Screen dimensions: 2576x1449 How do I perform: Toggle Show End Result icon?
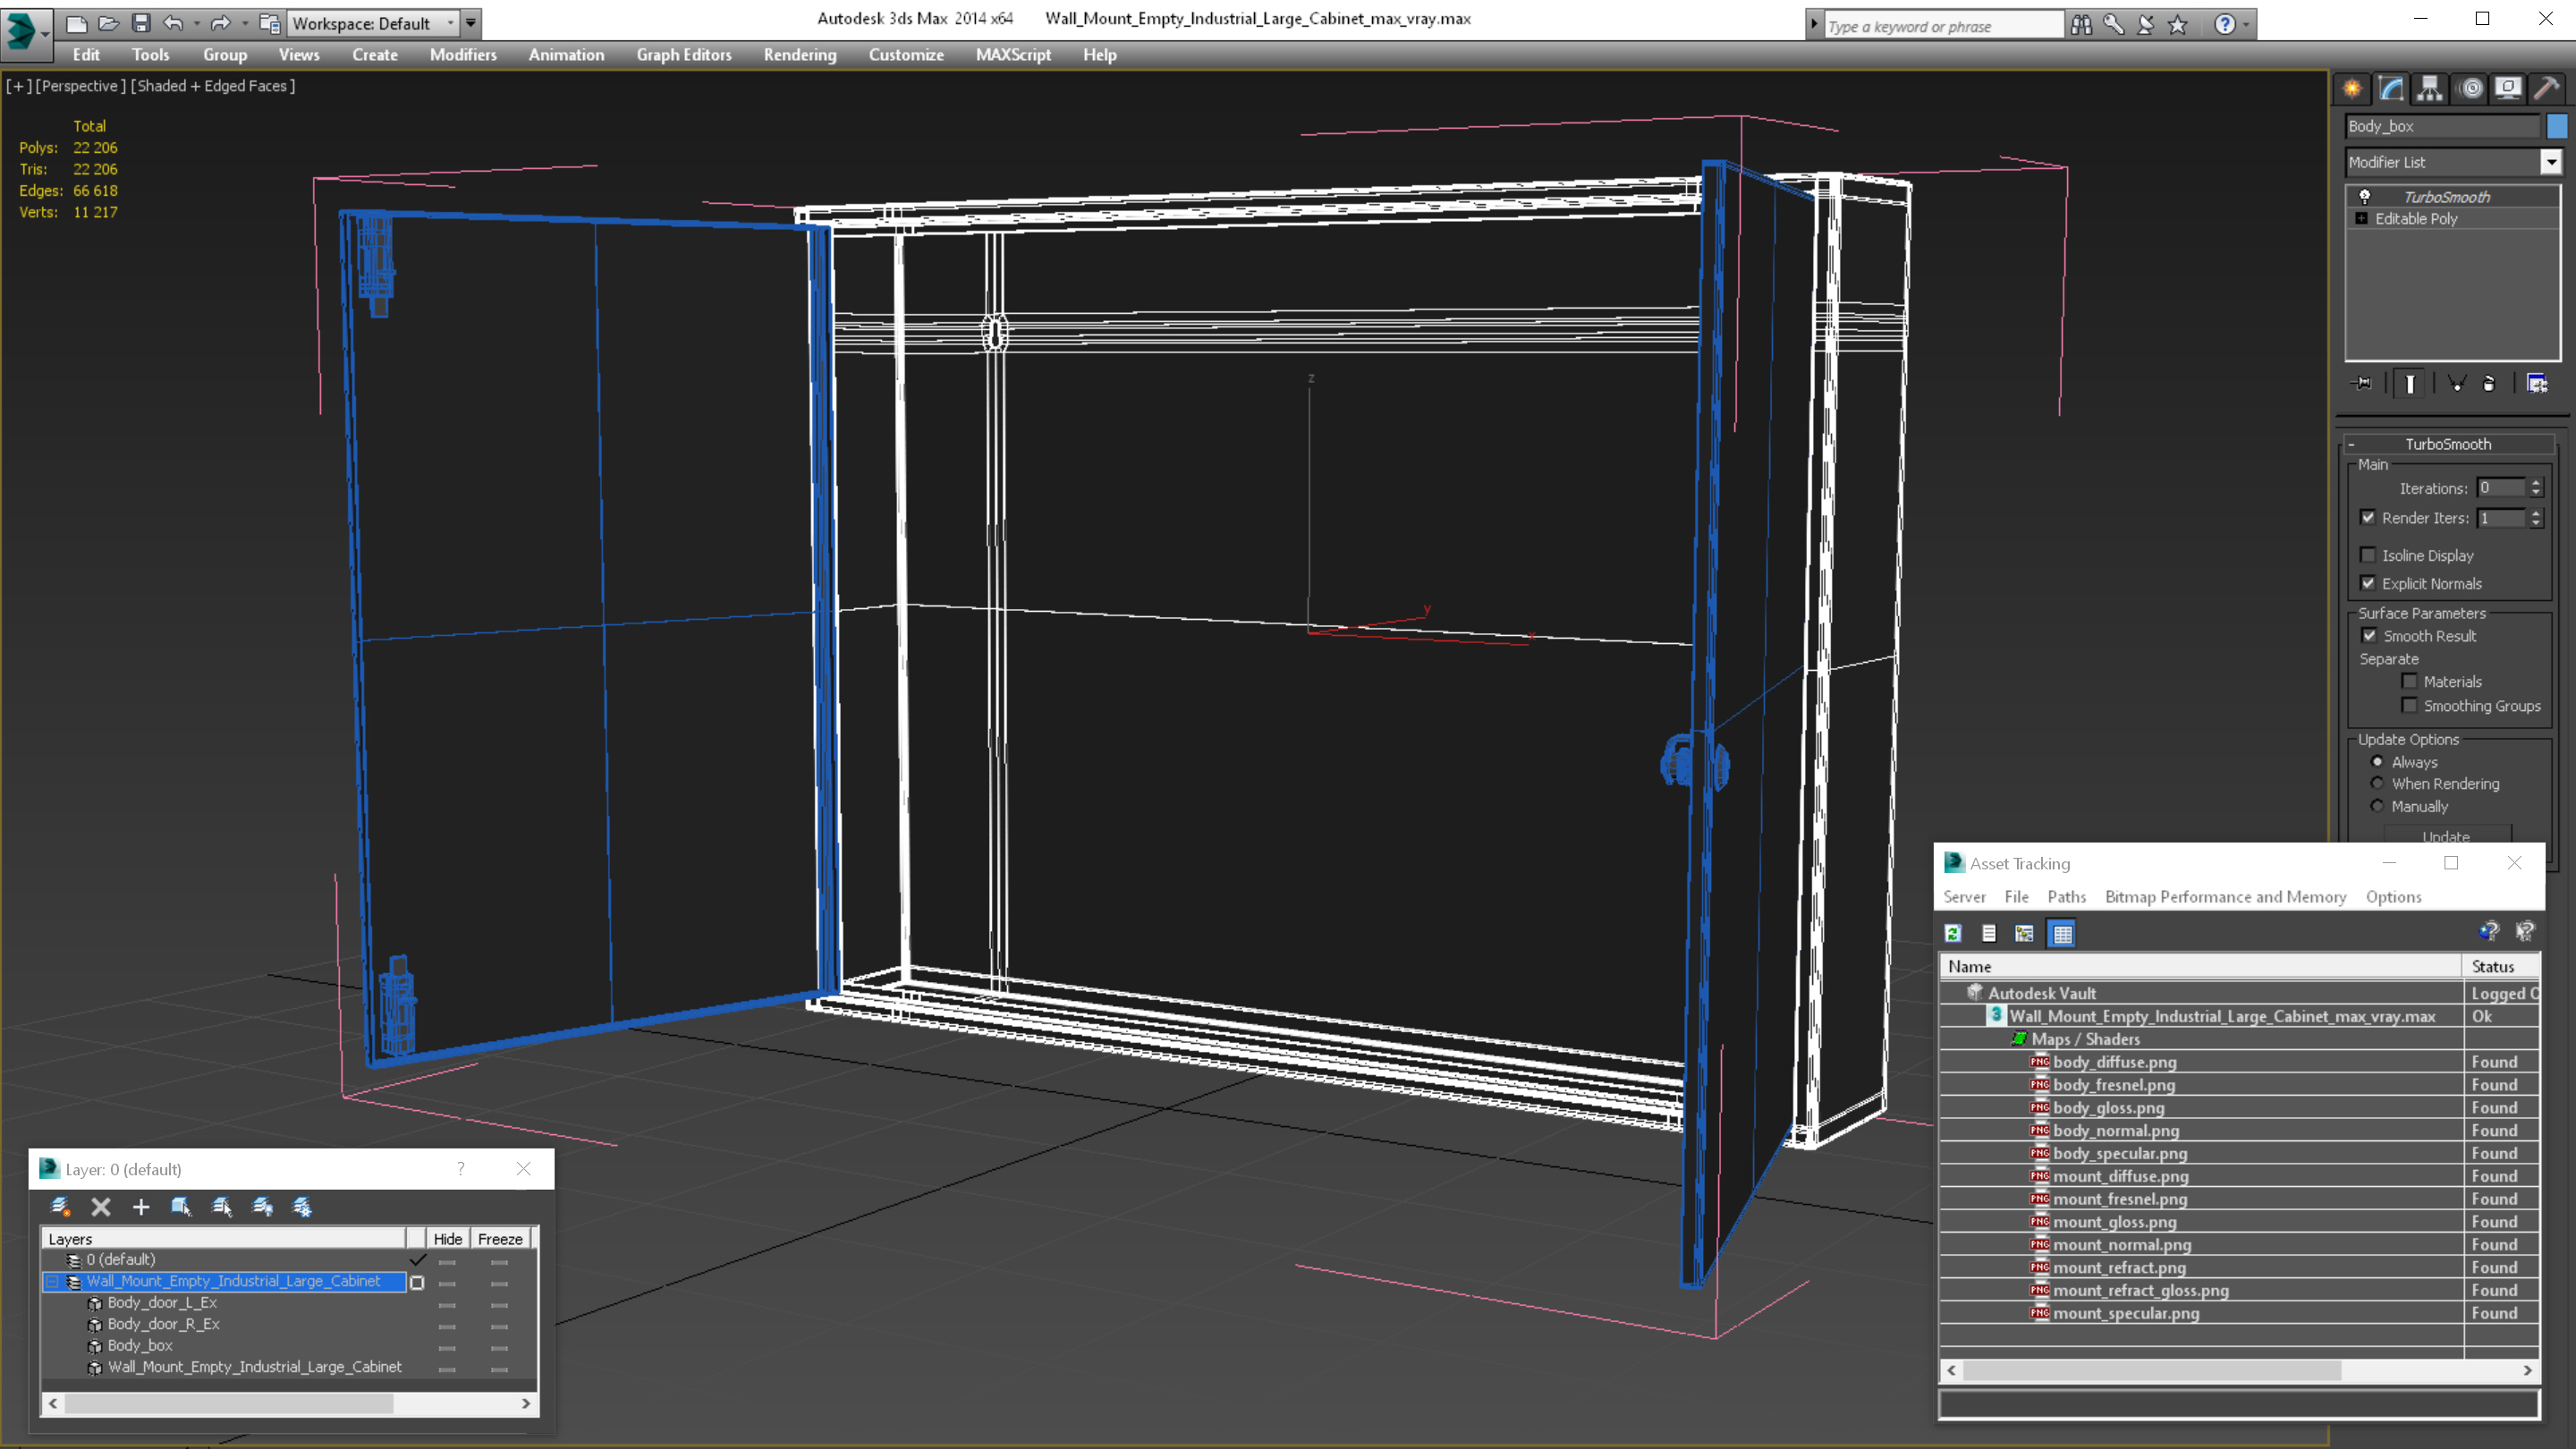2410,384
